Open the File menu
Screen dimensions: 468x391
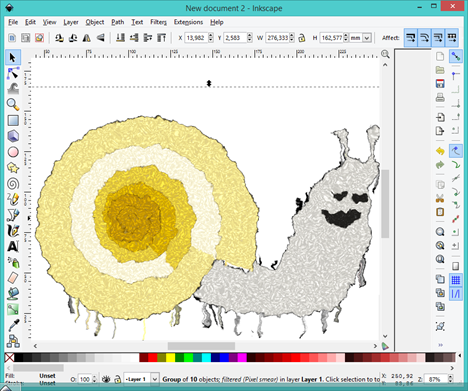(13, 22)
